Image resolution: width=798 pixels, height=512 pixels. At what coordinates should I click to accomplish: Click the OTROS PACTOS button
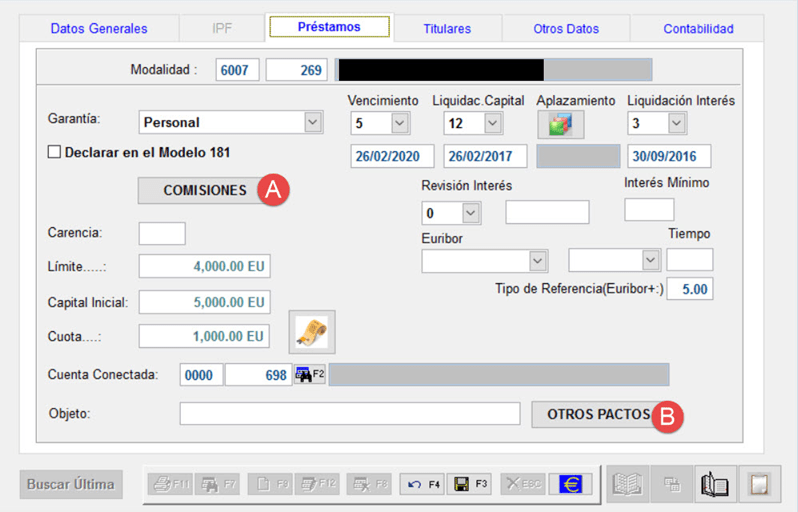point(598,414)
